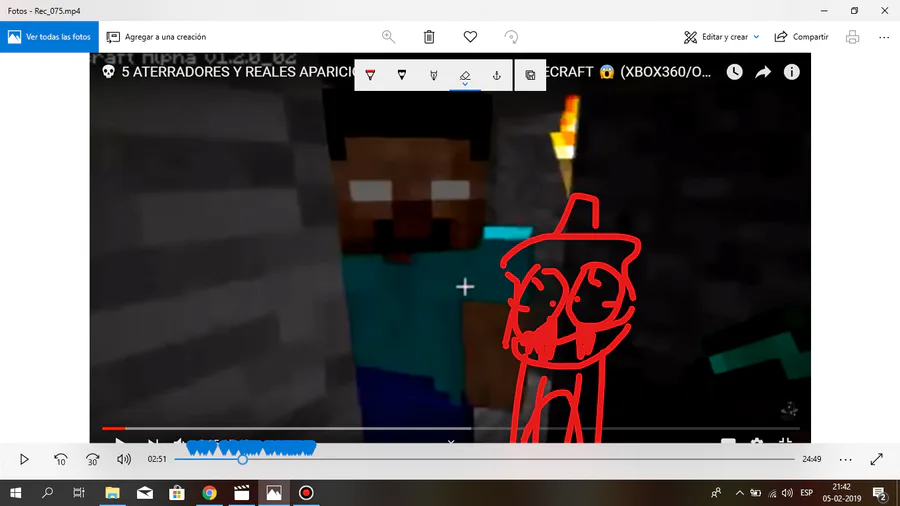Select the red ballpoint pen ink tool
Viewport: 900px width, 506px height.
tap(370, 75)
